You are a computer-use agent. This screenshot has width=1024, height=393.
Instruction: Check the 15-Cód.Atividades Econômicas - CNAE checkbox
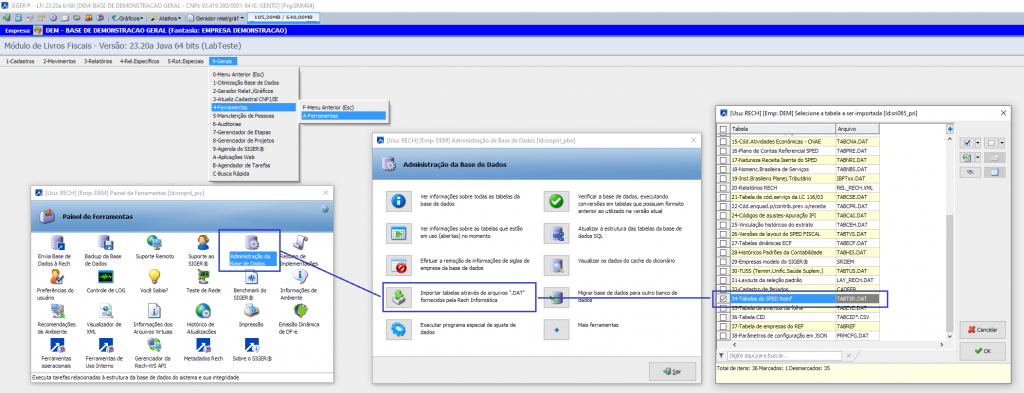click(x=723, y=142)
